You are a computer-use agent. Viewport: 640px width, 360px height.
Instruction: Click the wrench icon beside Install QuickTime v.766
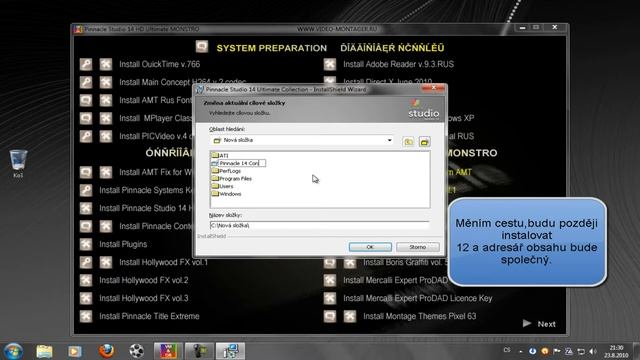point(106,64)
